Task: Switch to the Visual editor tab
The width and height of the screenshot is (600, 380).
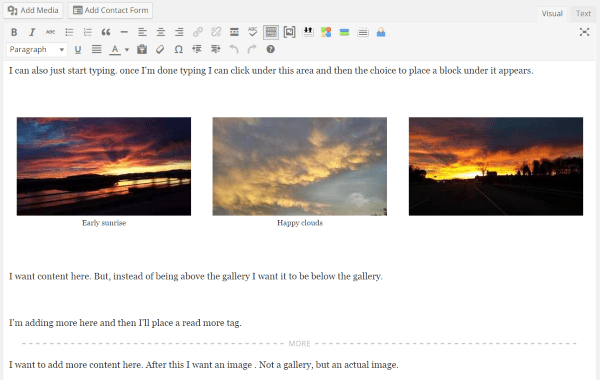Action: (552, 13)
